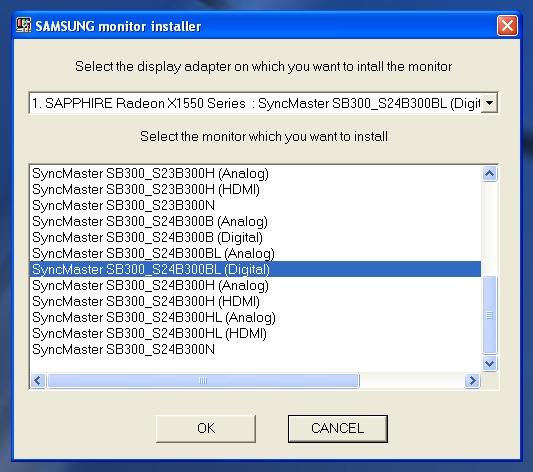Screen dimensions: 533x472
Task: Click the list's scroll down arrow
Action: click(489, 364)
